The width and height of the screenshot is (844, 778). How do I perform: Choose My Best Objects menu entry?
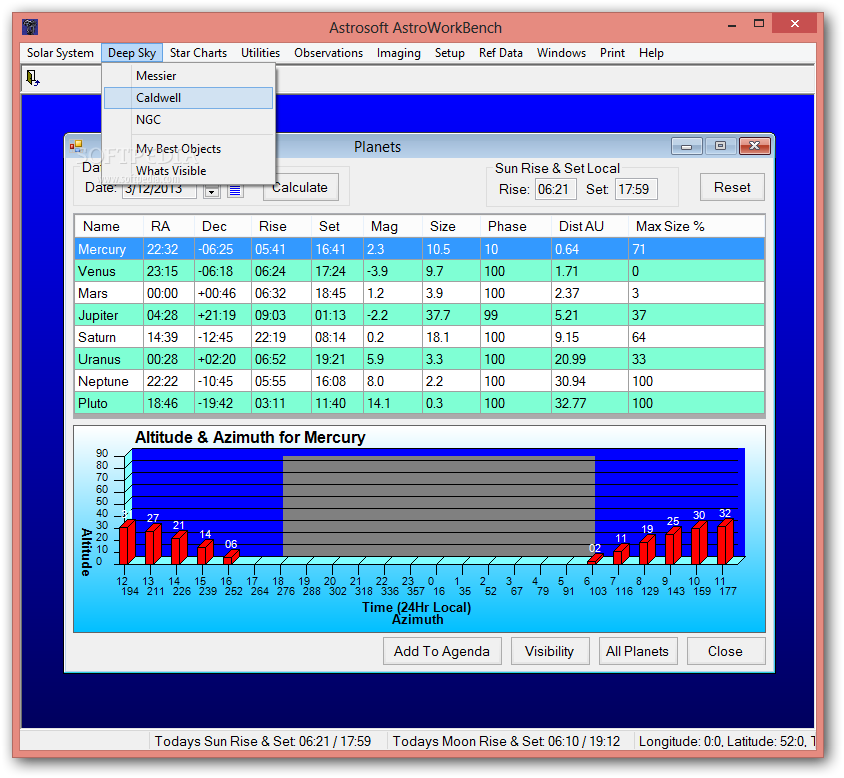click(x=188, y=149)
